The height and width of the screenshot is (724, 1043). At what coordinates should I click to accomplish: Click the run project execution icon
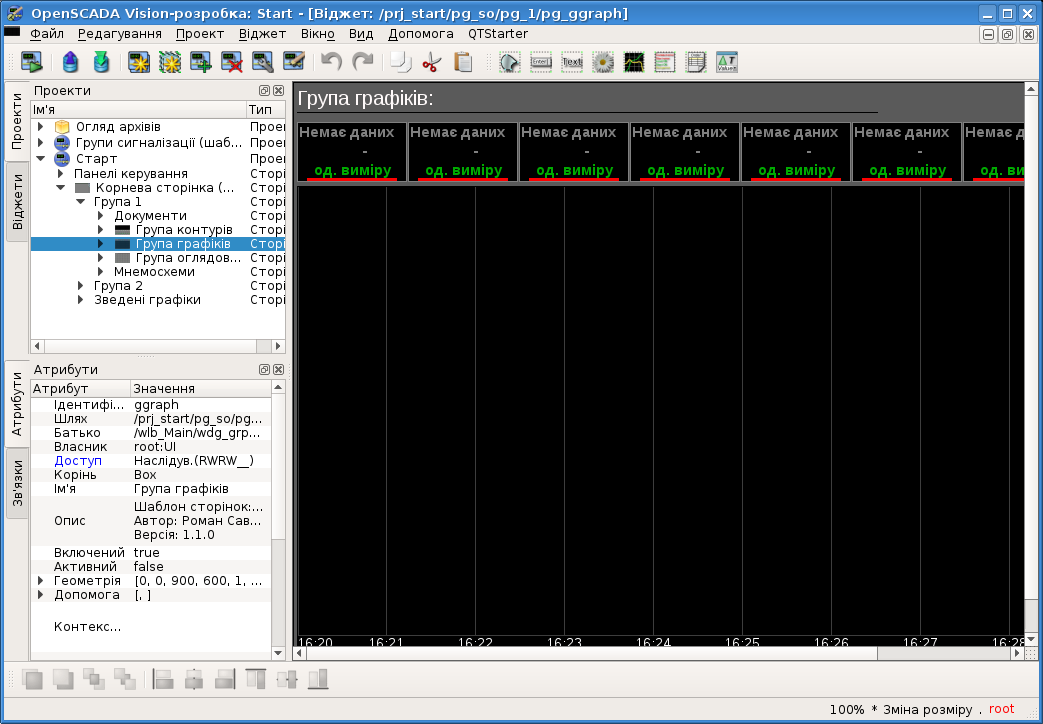tap(31, 62)
